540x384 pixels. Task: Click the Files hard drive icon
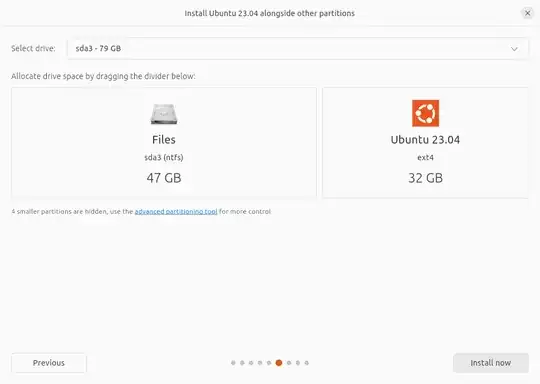click(x=164, y=114)
